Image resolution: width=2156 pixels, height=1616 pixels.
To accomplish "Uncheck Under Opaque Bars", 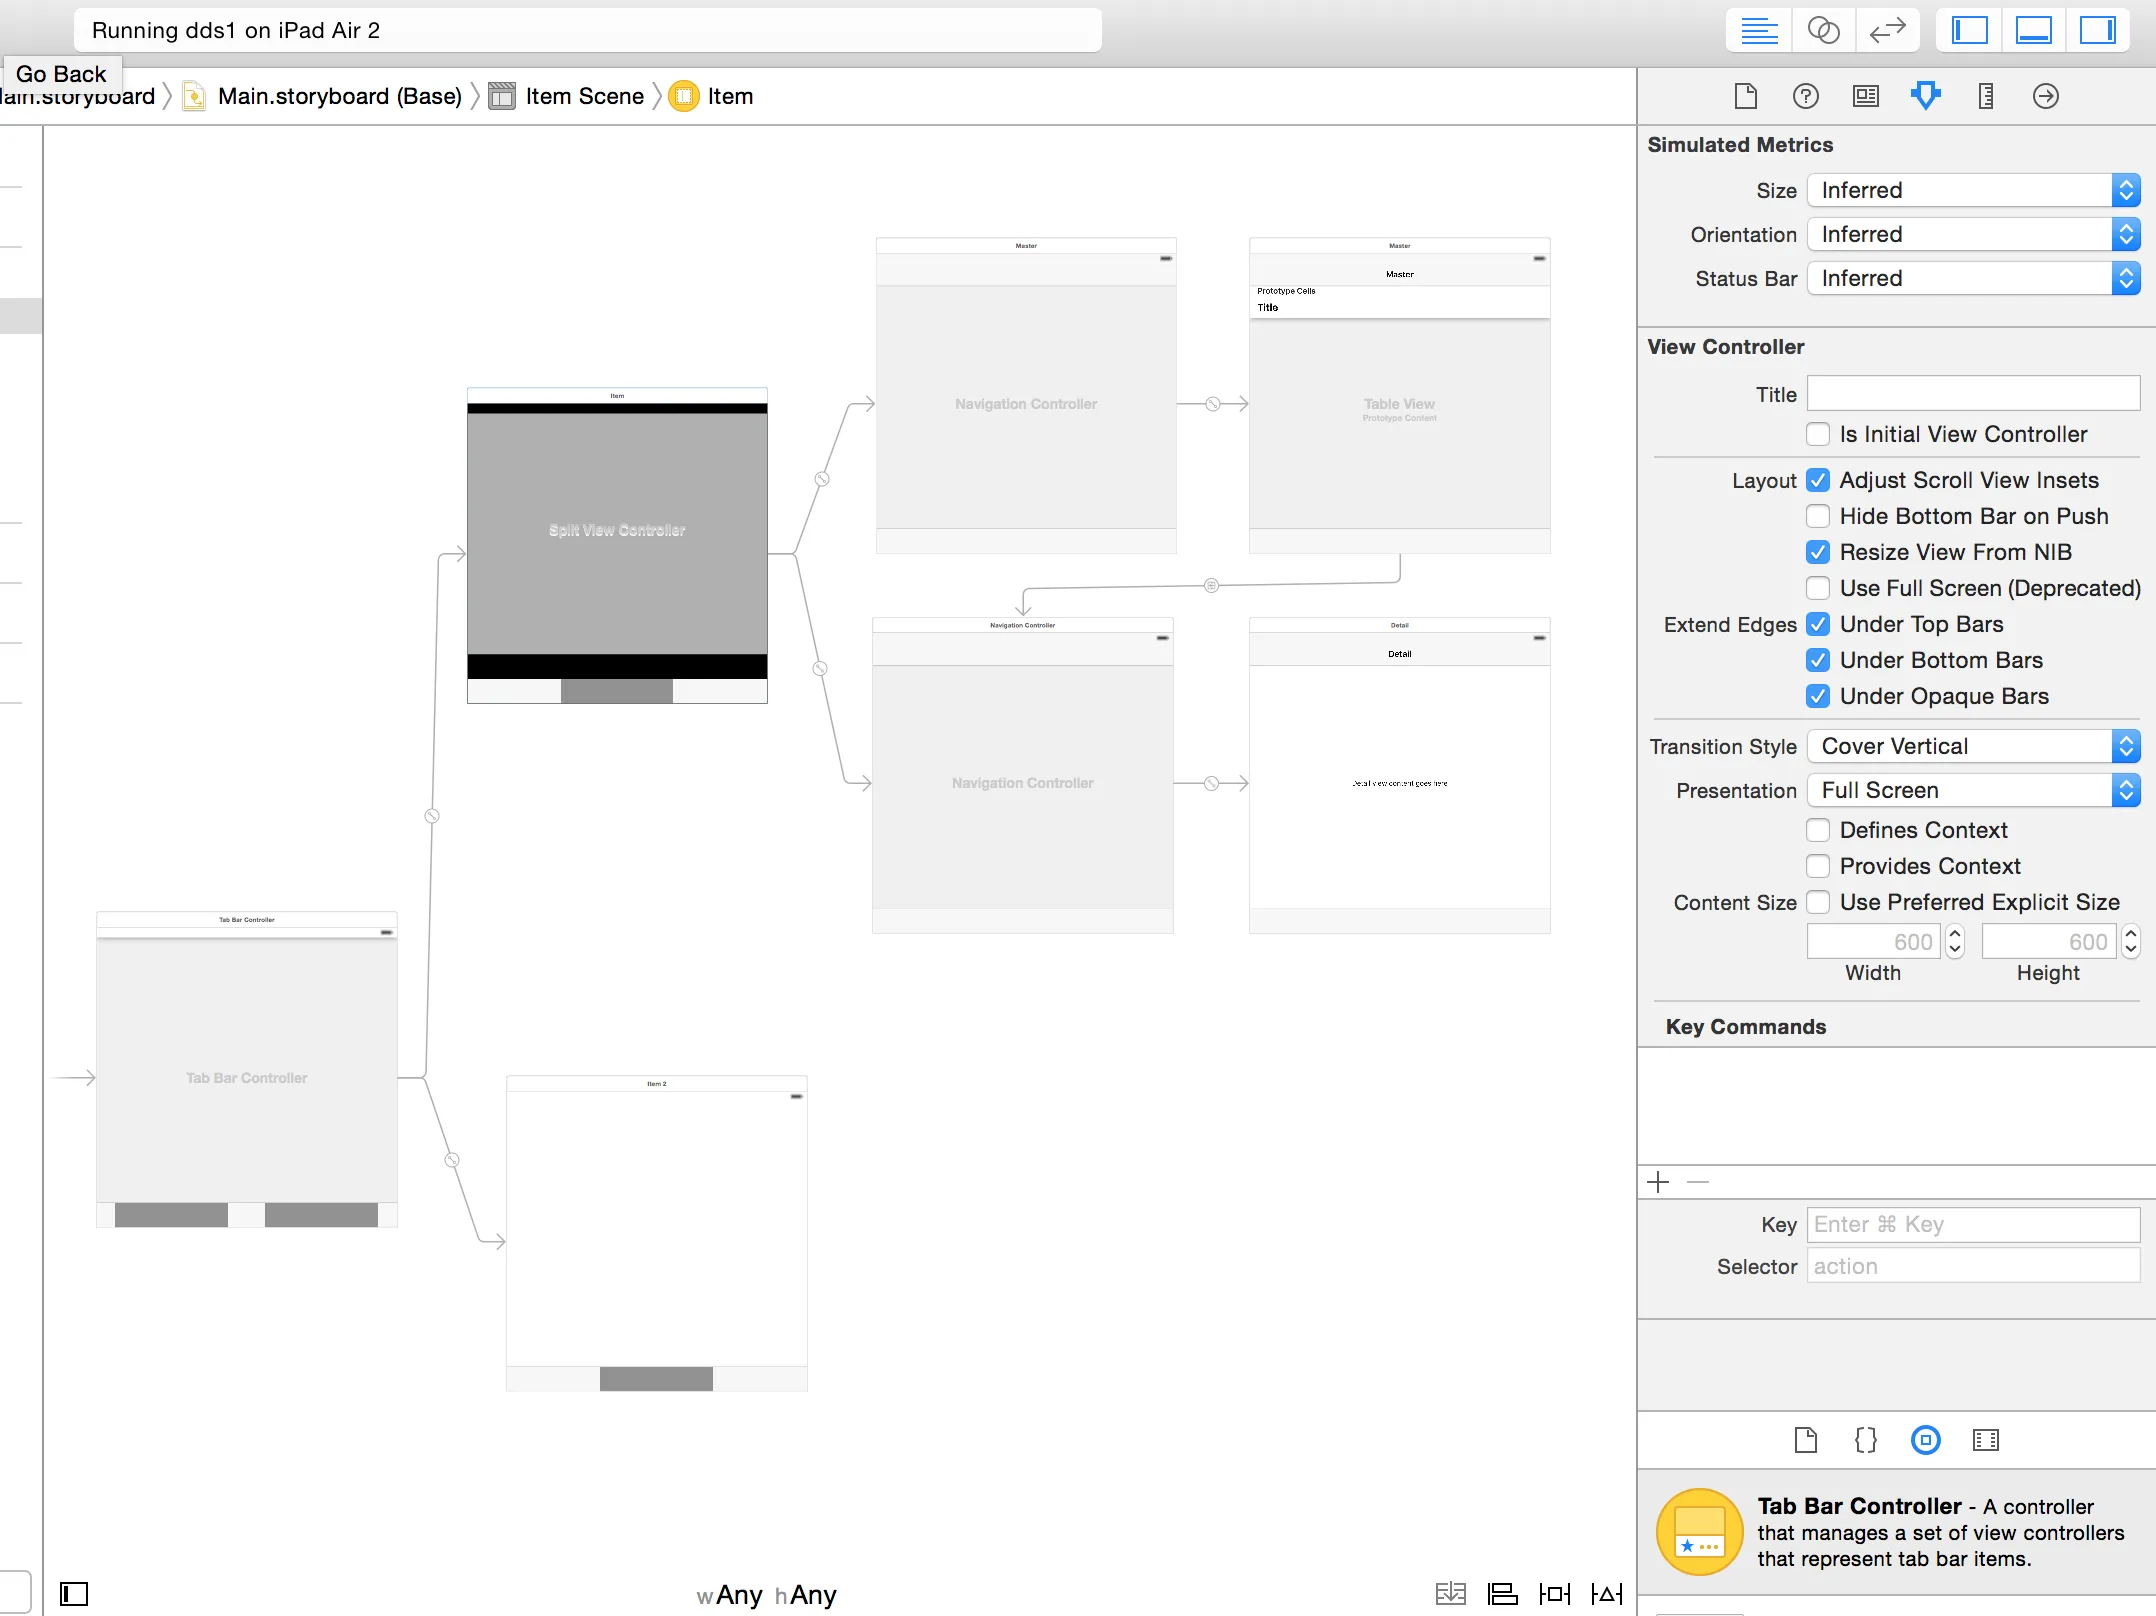I will coord(1818,696).
